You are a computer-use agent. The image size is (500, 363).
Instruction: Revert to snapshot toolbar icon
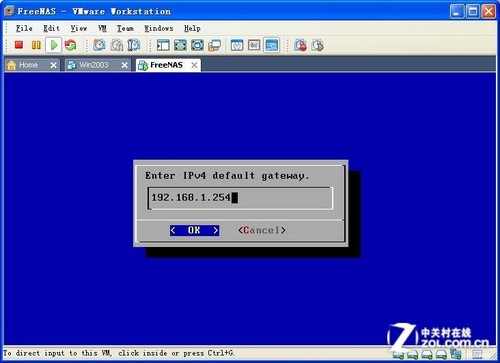point(116,45)
